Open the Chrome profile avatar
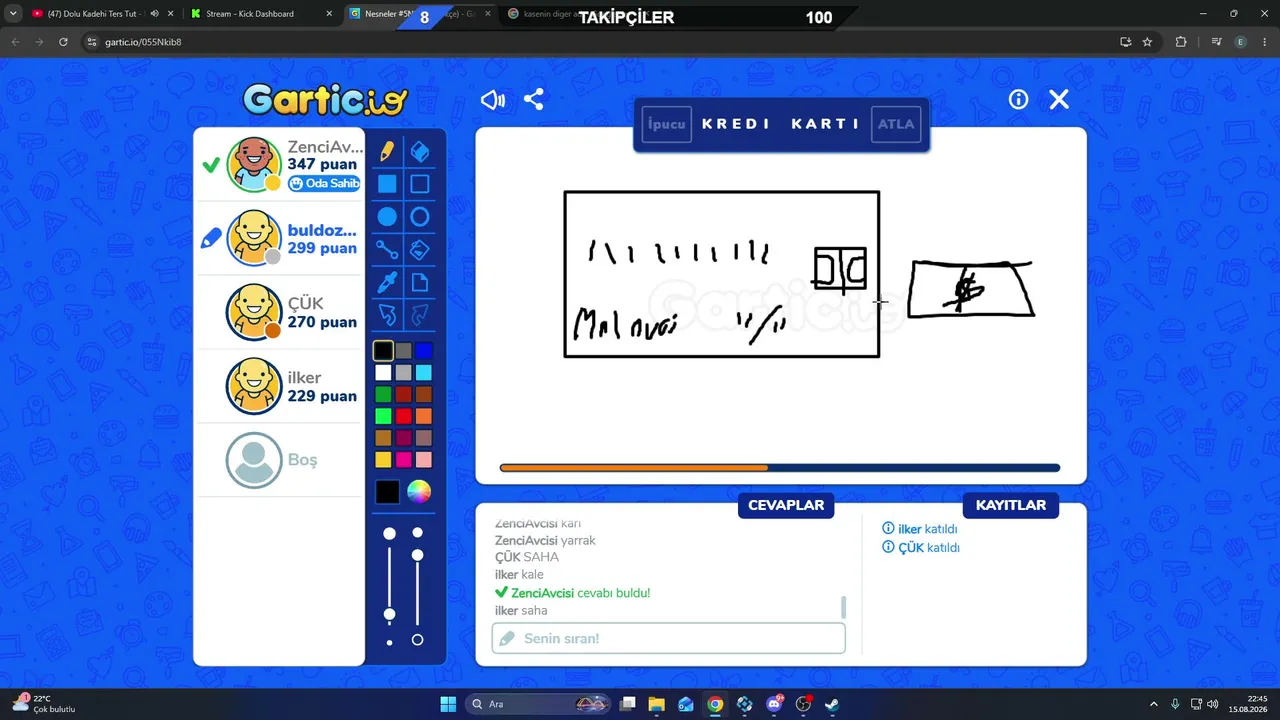The width and height of the screenshot is (1280, 720). click(x=1241, y=42)
